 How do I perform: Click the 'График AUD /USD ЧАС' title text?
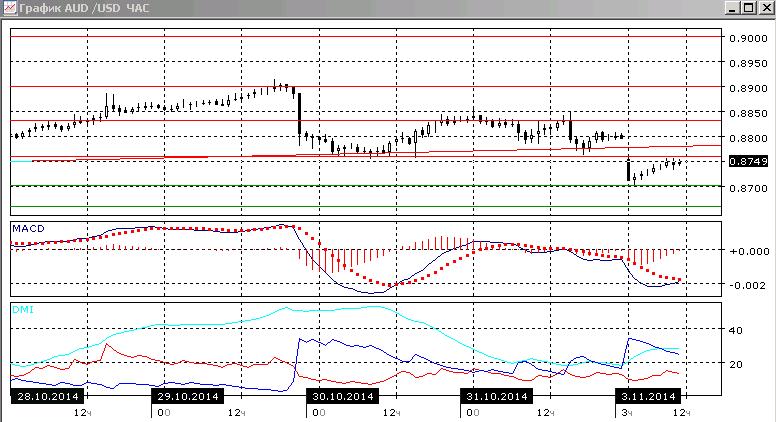click(x=84, y=8)
